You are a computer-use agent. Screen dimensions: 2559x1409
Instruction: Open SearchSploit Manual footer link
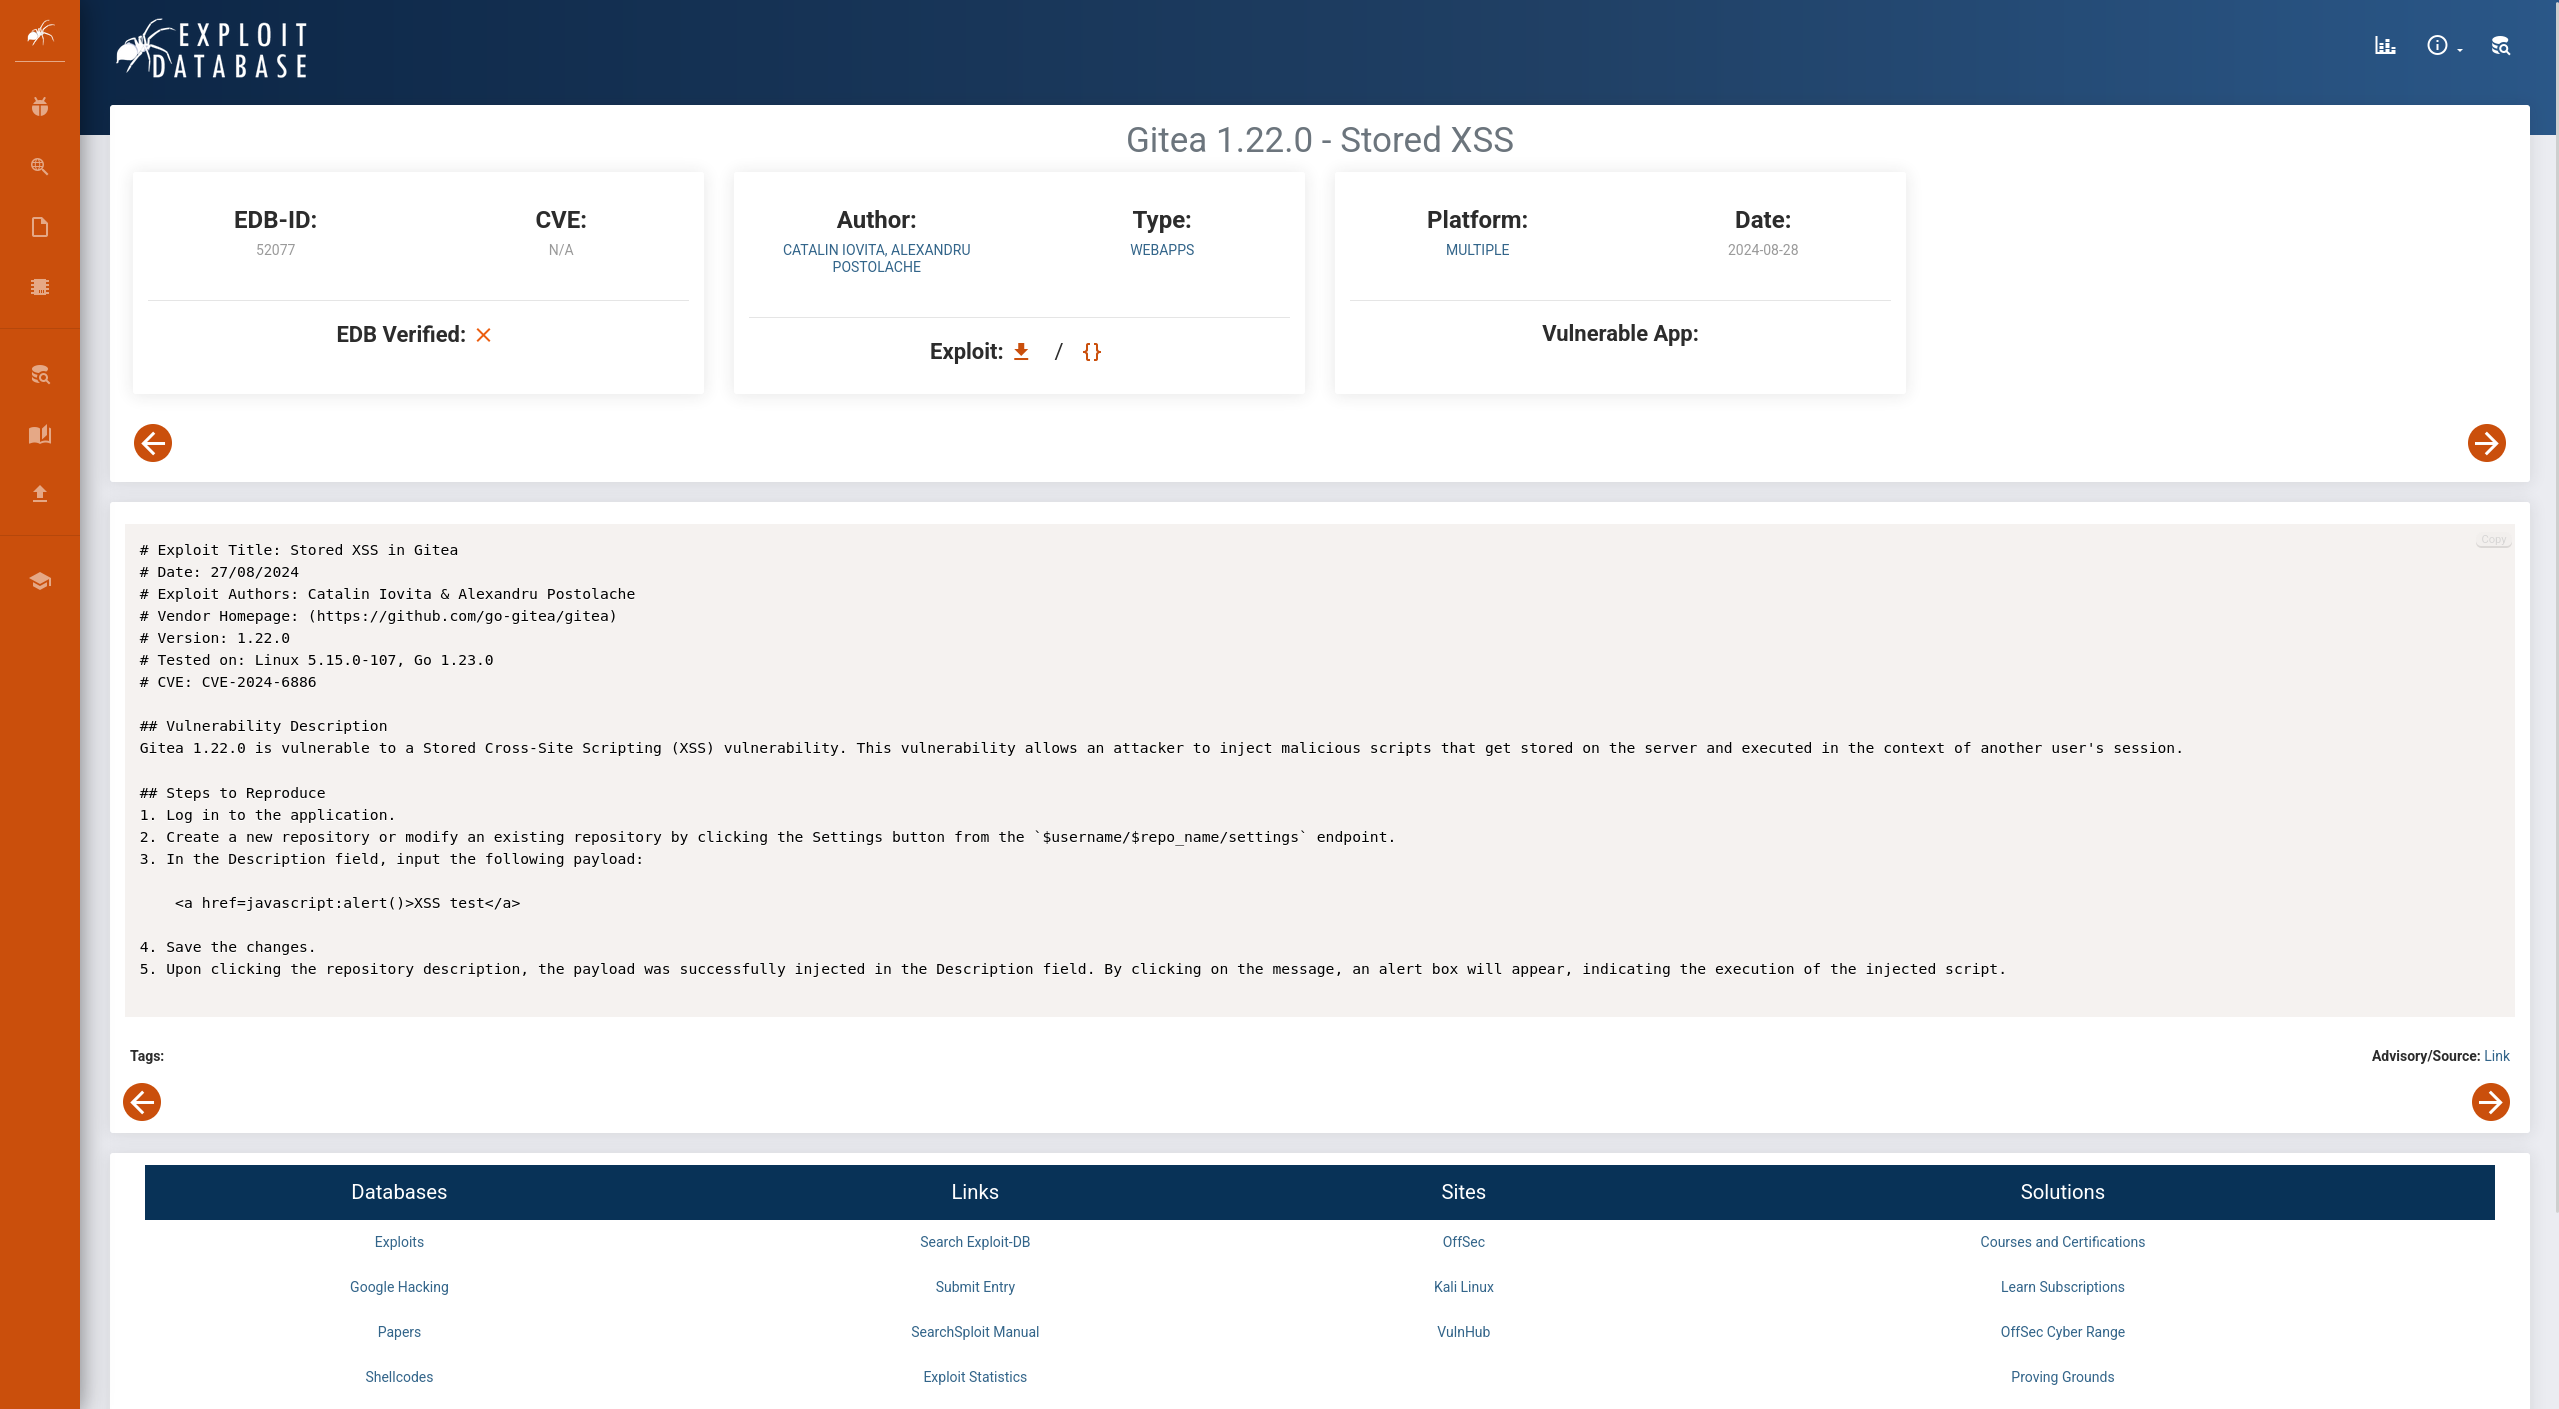(x=975, y=1332)
